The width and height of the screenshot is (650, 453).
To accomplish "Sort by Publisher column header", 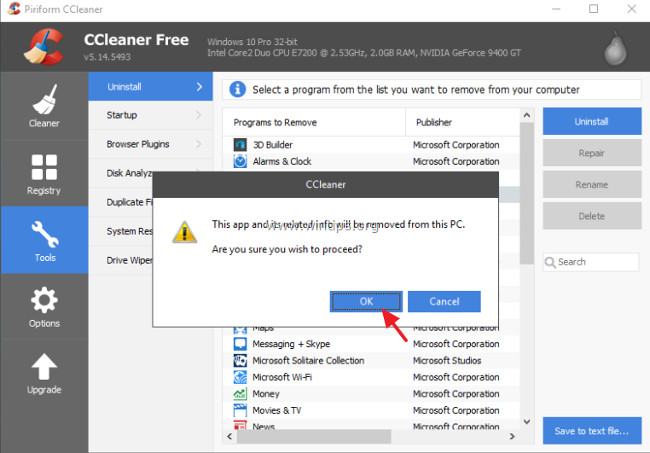I will click(x=463, y=122).
